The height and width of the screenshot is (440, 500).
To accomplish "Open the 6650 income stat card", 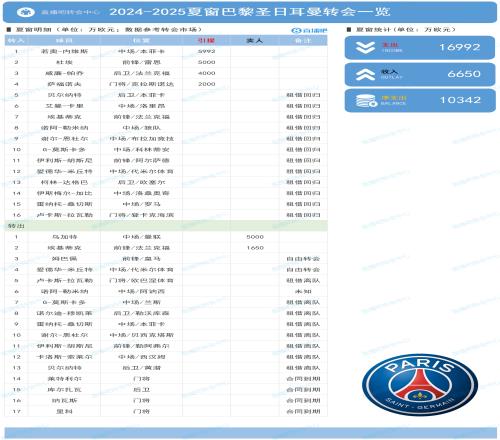I will click(420, 74).
